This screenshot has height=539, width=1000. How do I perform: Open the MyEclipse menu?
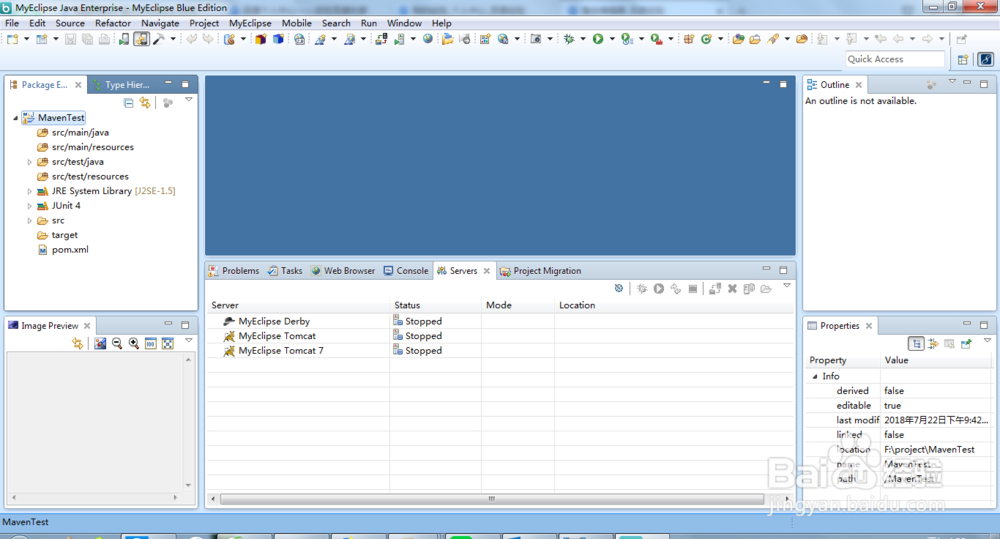coord(250,23)
